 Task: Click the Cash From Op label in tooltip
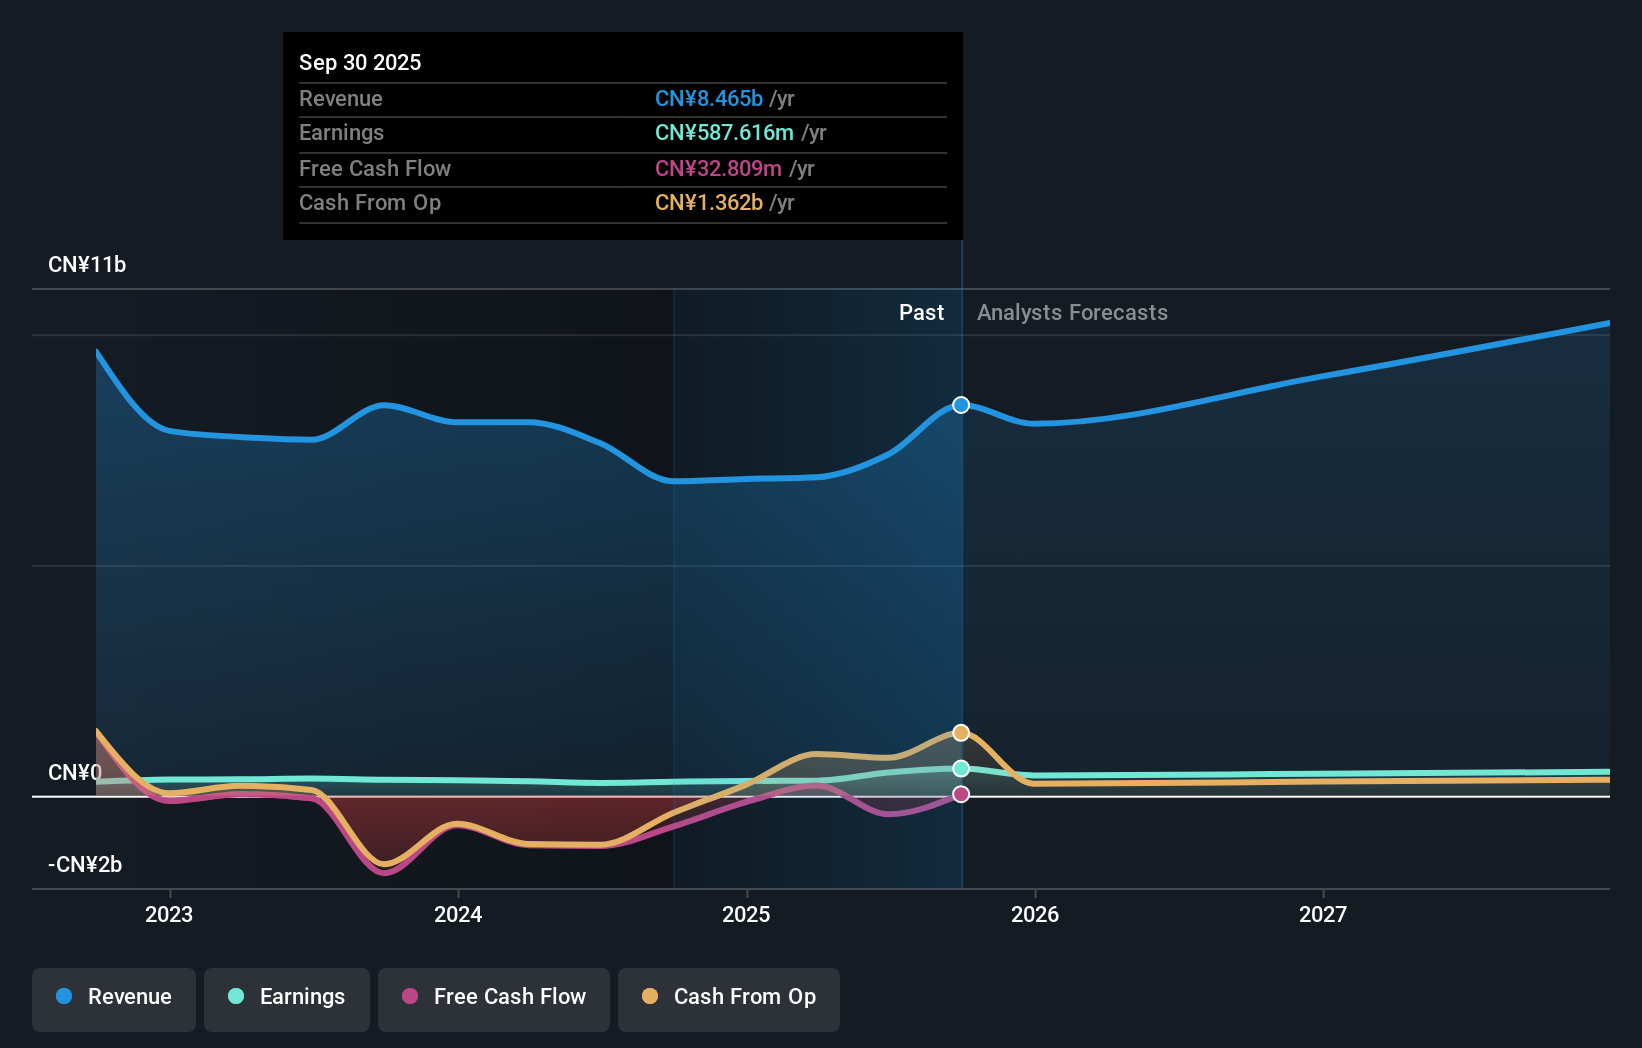pyautogui.click(x=370, y=203)
